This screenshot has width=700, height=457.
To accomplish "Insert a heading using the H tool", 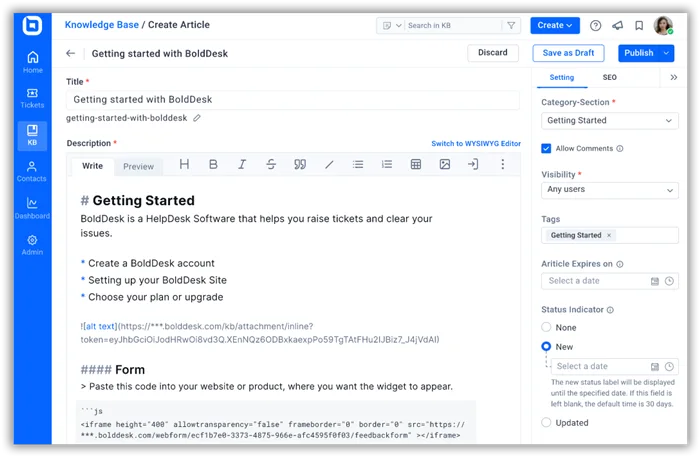I will coord(184,164).
